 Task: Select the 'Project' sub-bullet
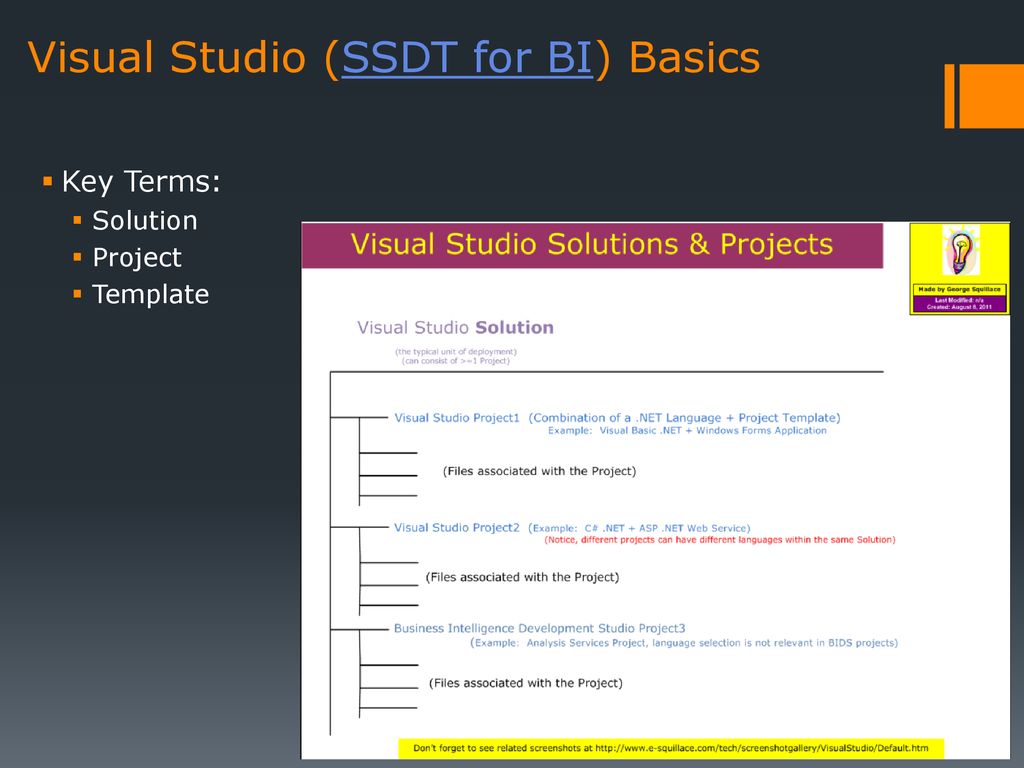(x=137, y=258)
